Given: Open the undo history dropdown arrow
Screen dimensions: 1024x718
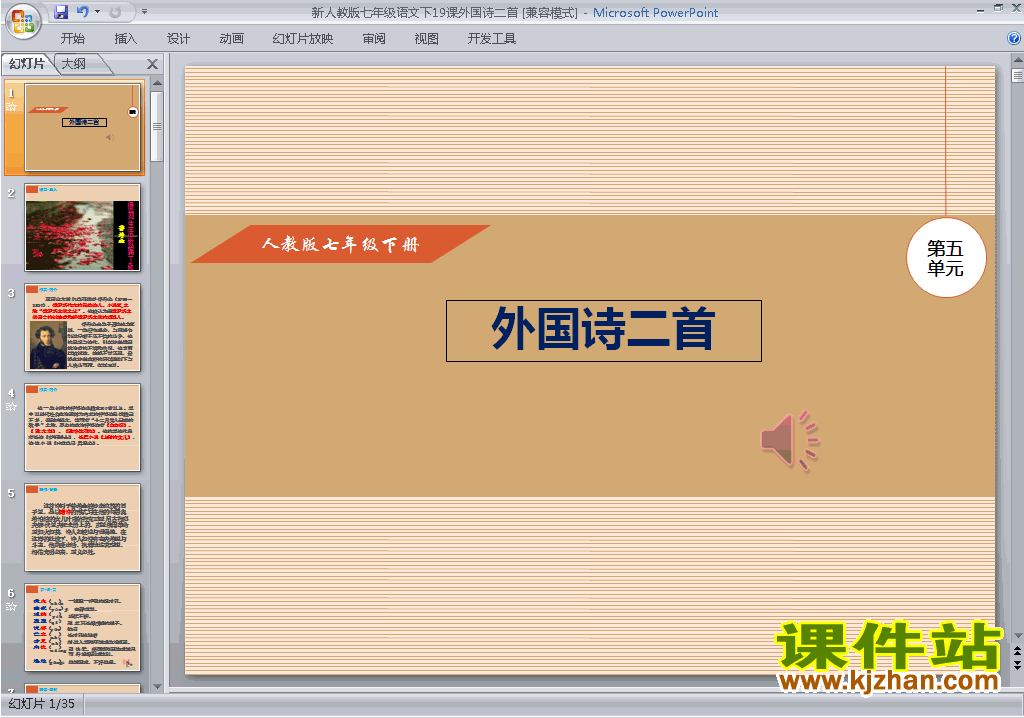Looking at the screenshot, I should pyautogui.click(x=97, y=12).
